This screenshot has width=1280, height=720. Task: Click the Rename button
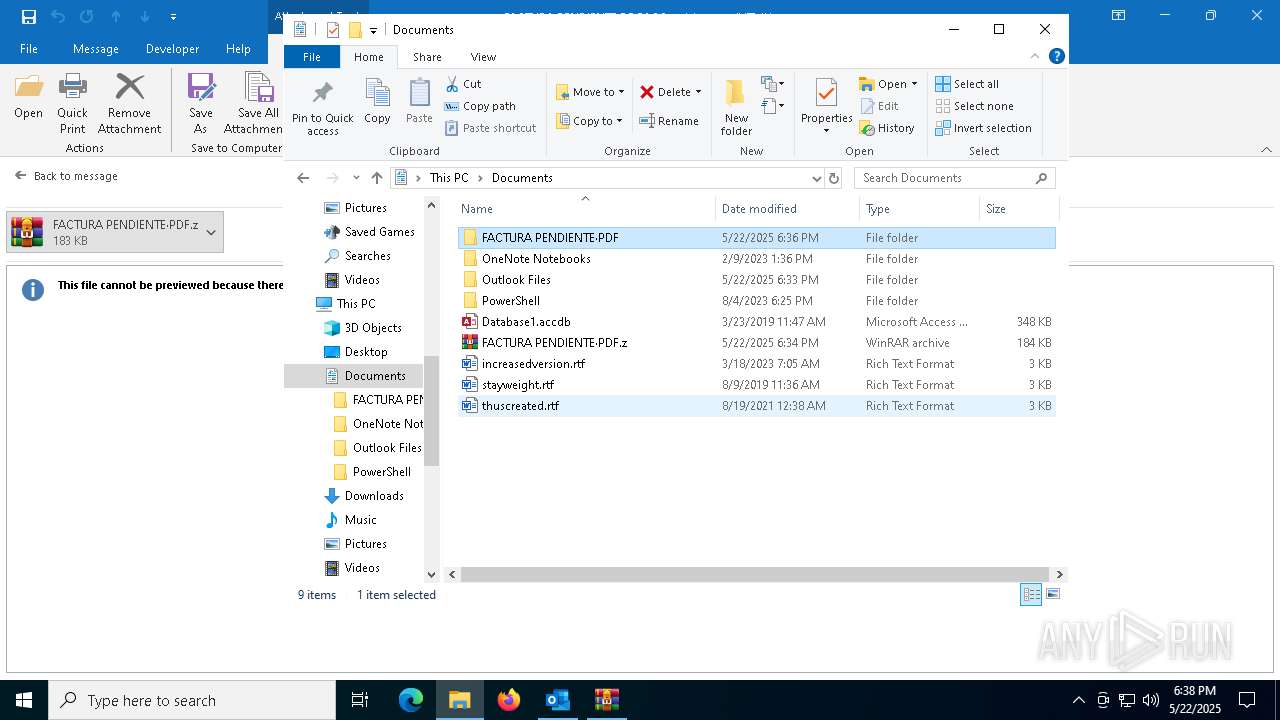[x=669, y=121]
